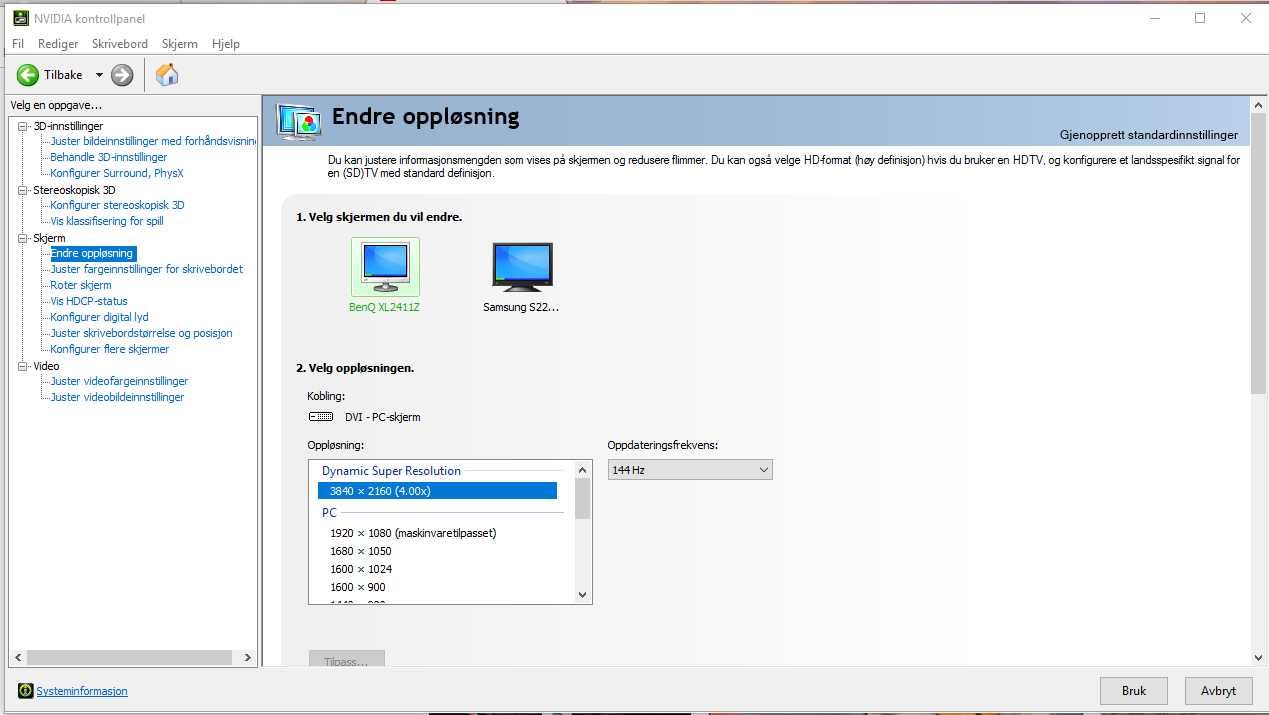The height and width of the screenshot is (715, 1269).
Task: Open the Hjelp menu
Action: (x=226, y=44)
